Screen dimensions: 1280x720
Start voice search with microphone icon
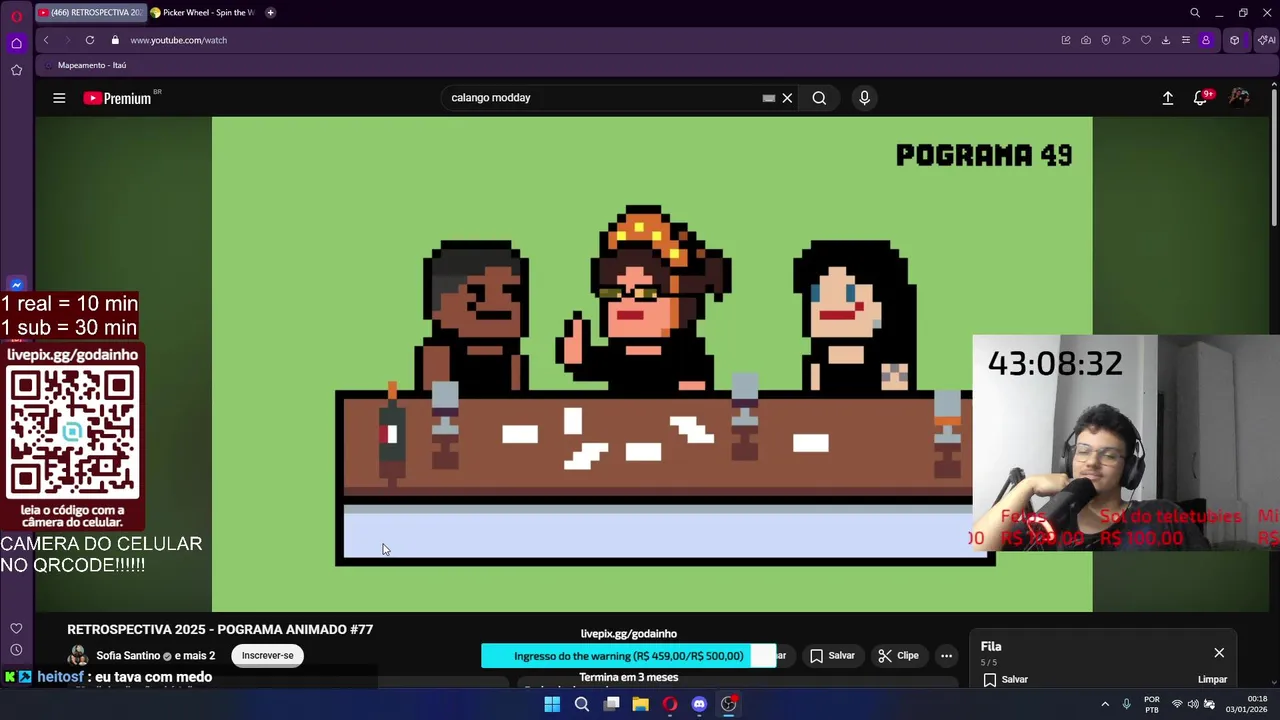(864, 98)
